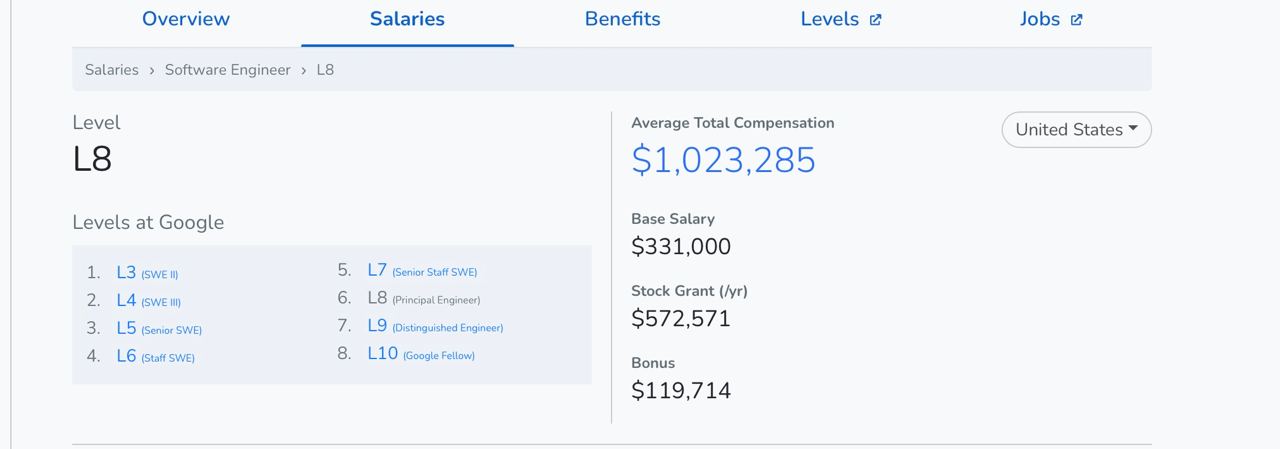Click the Bonus label
Image resolution: width=1280 pixels, height=449 pixels.
653,363
